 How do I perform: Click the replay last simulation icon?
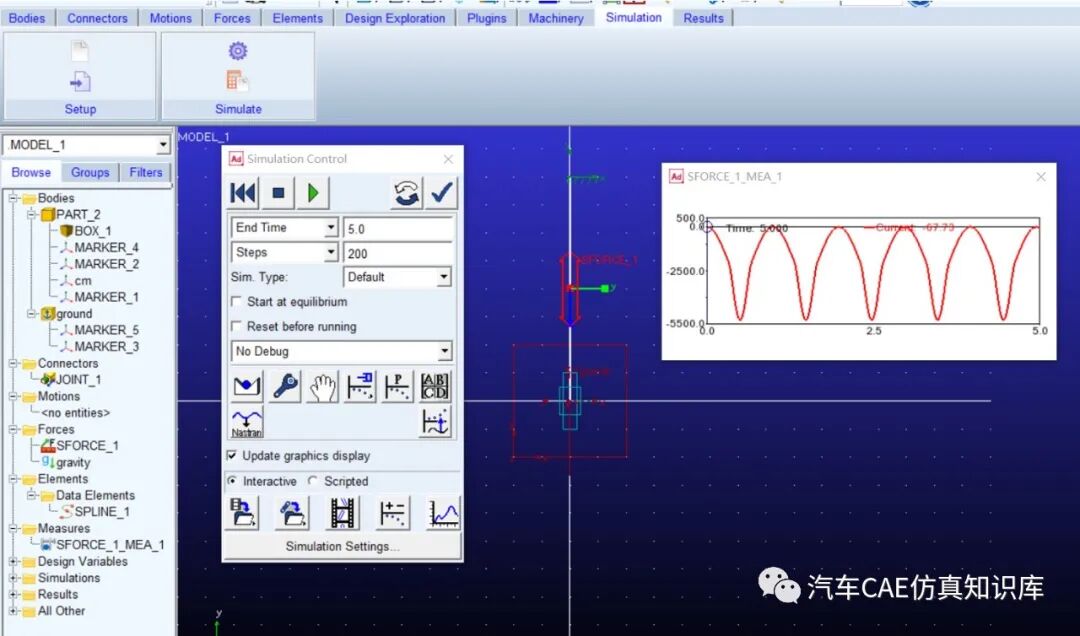pyautogui.click(x=406, y=193)
